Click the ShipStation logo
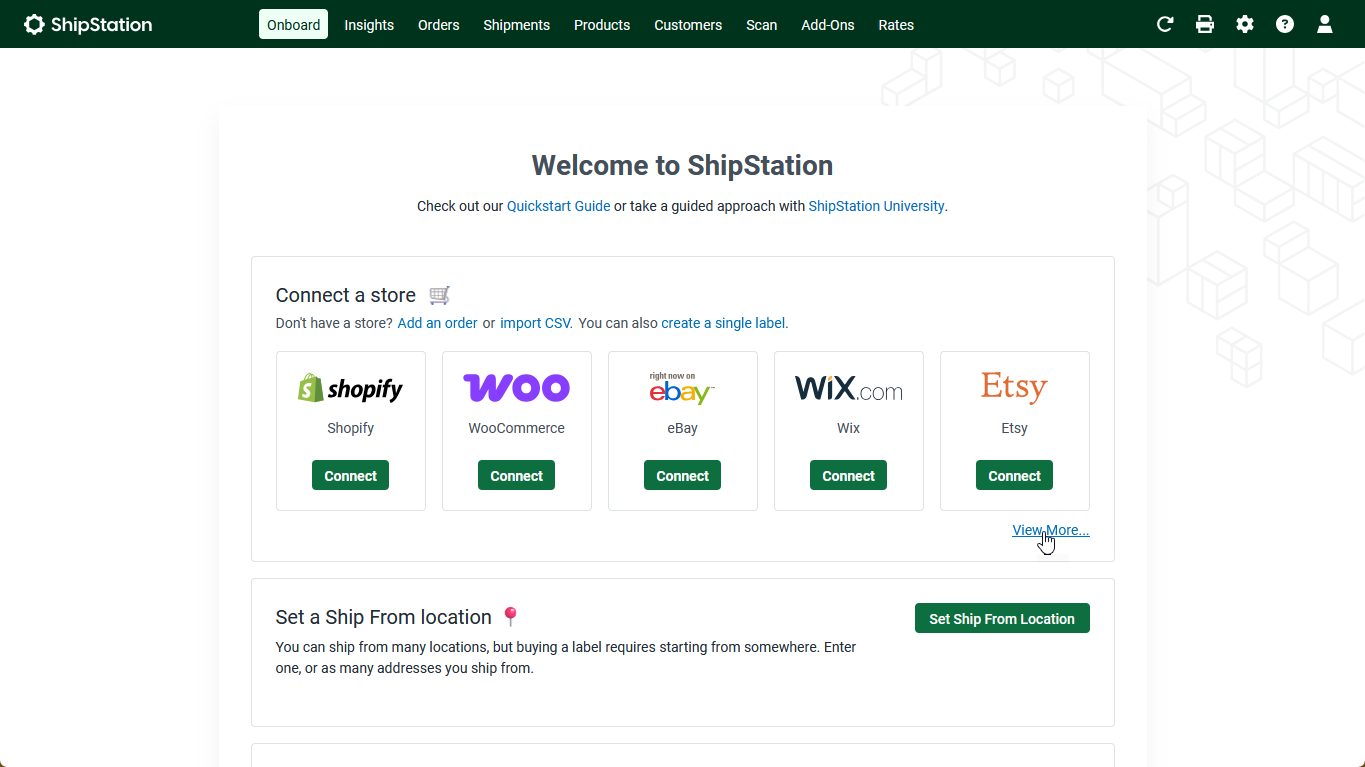1365x767 pixels. click(88, 25)
